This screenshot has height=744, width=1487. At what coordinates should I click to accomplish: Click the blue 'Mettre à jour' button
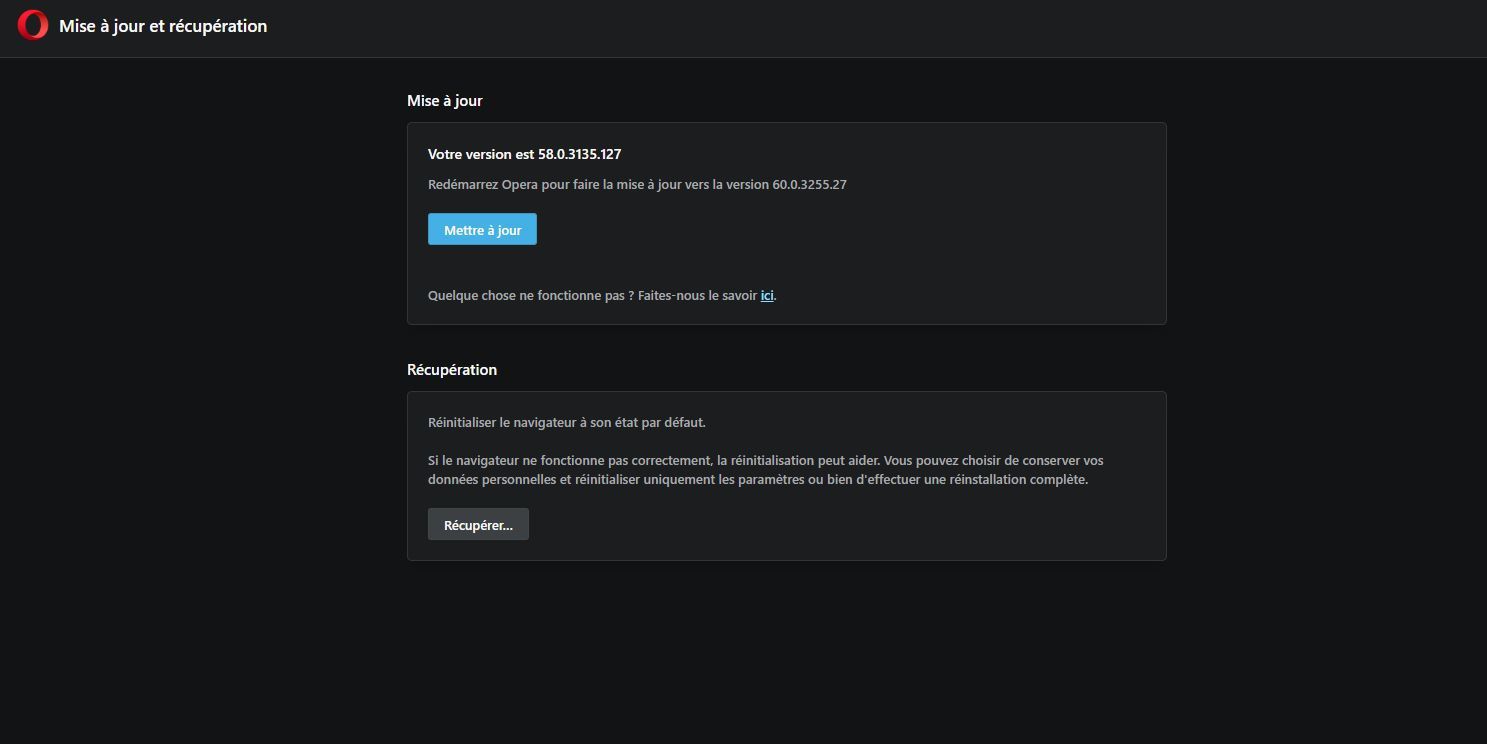(x=482, y=230)
